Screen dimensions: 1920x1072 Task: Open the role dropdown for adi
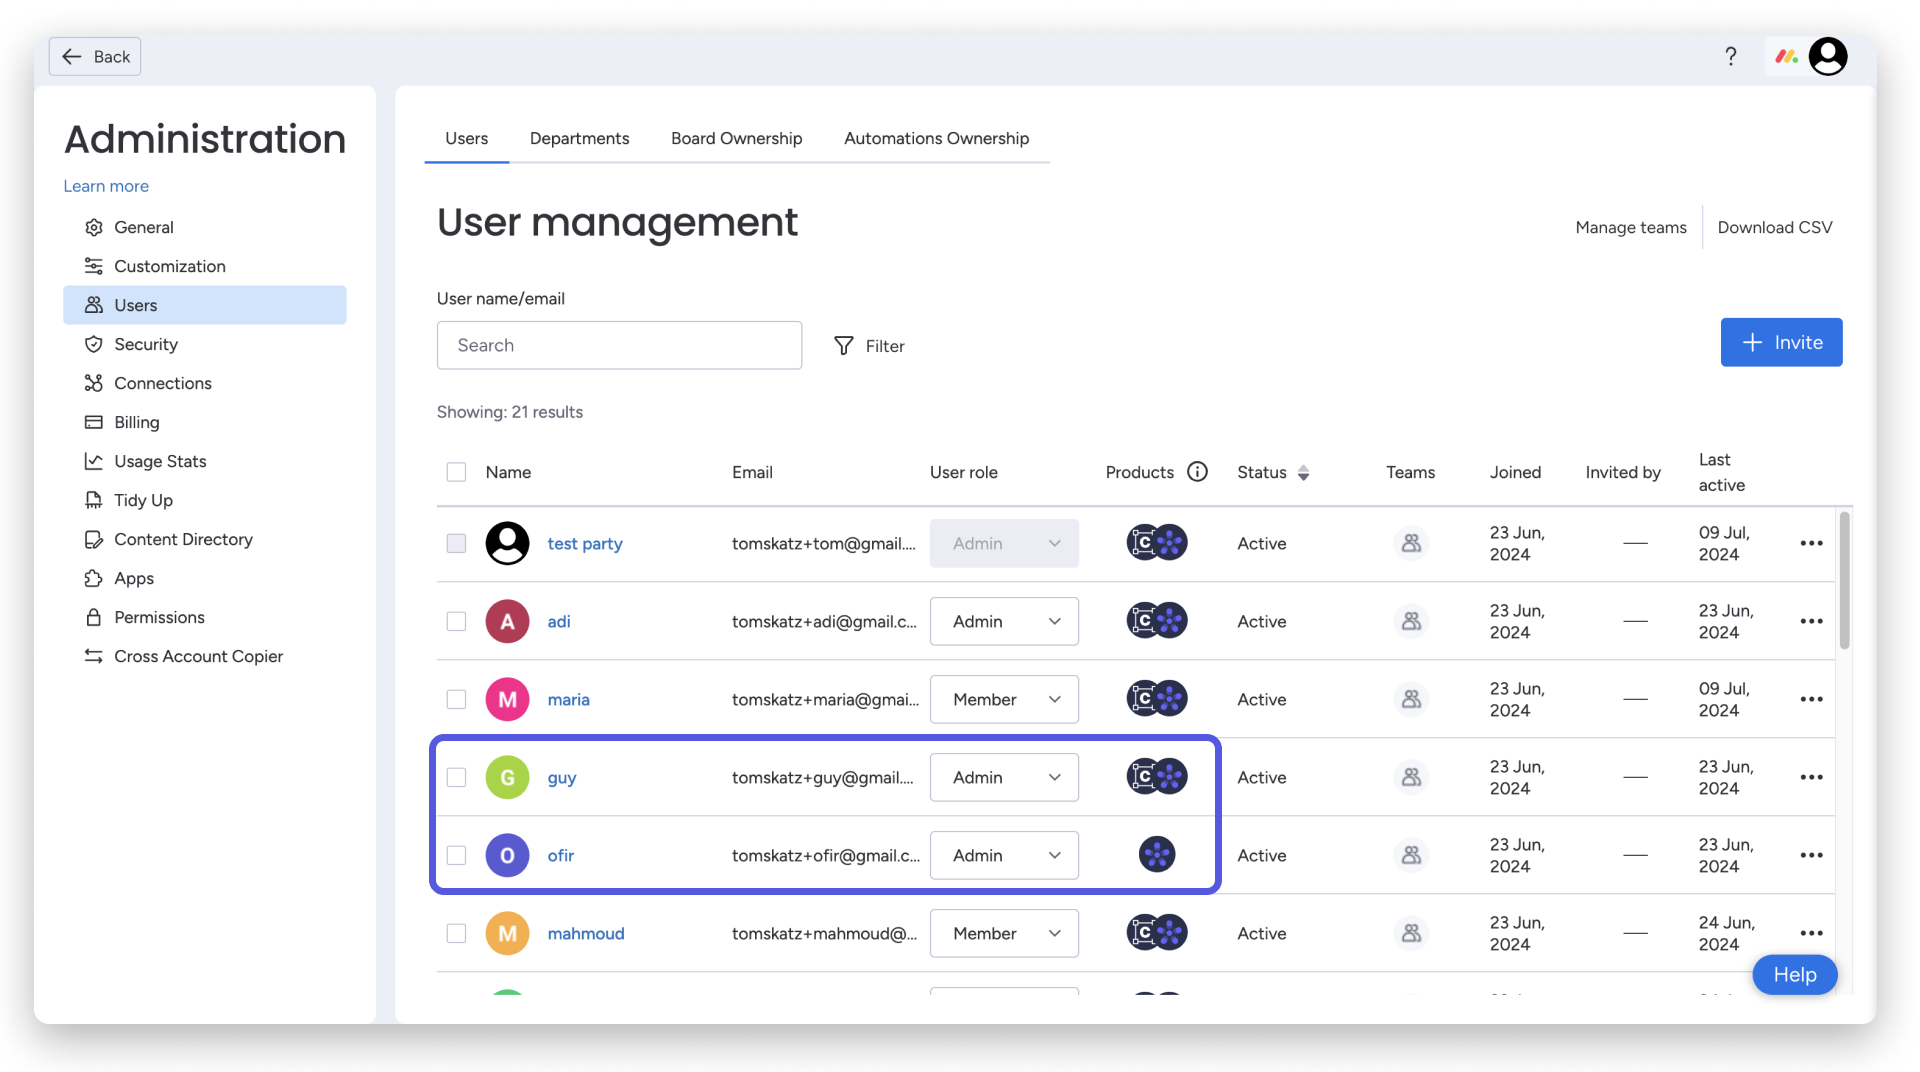coord(1004,621)
